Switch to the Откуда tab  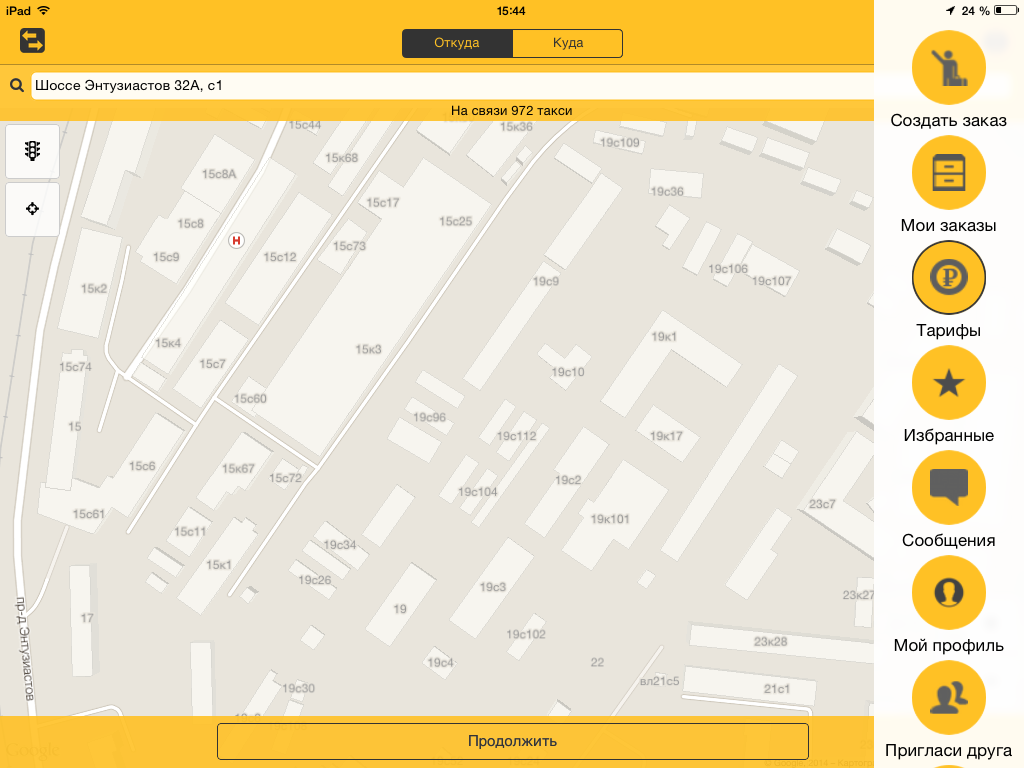pos(457,43)
